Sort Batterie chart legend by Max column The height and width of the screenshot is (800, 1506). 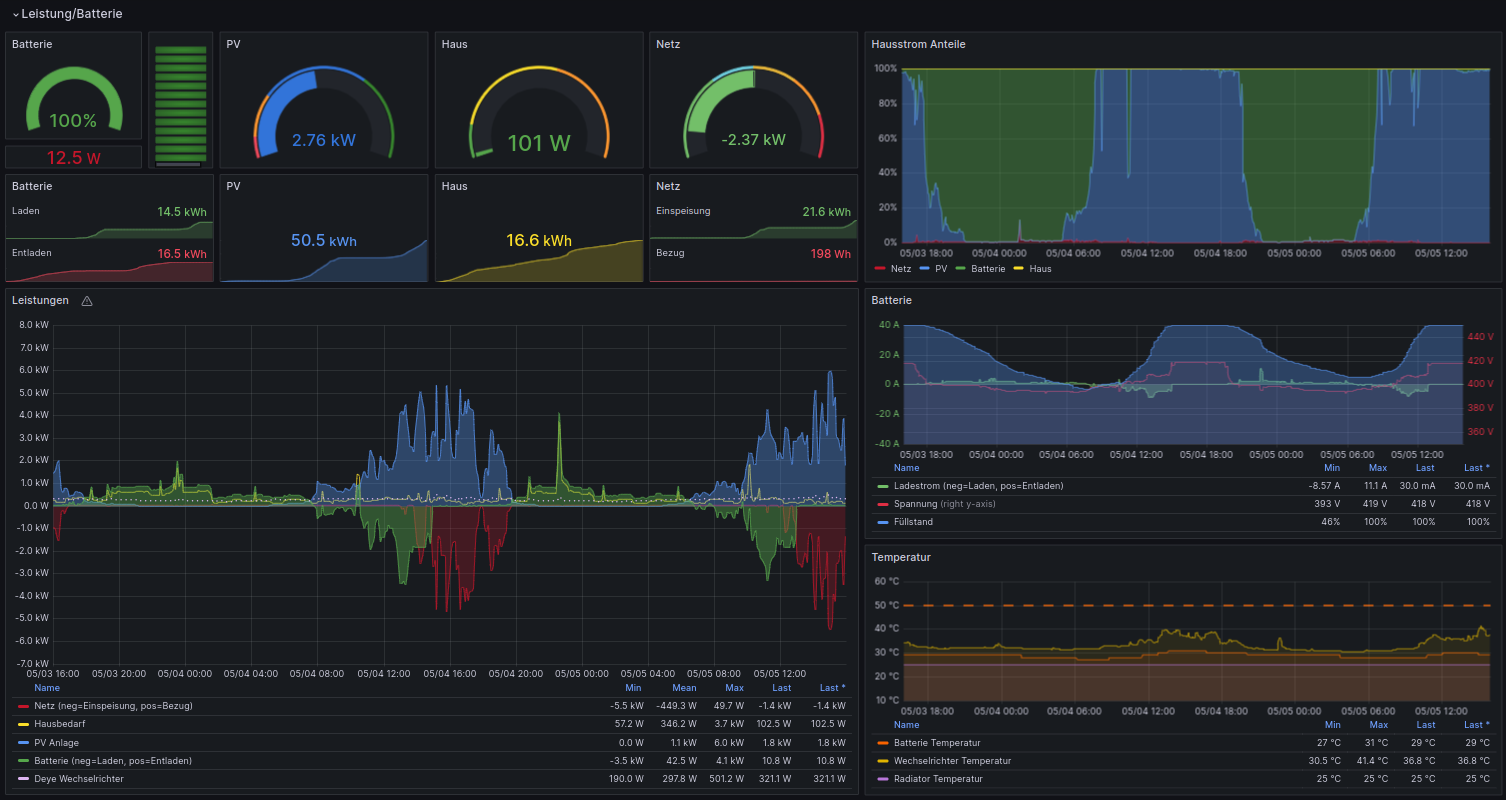pos(1378,468)
